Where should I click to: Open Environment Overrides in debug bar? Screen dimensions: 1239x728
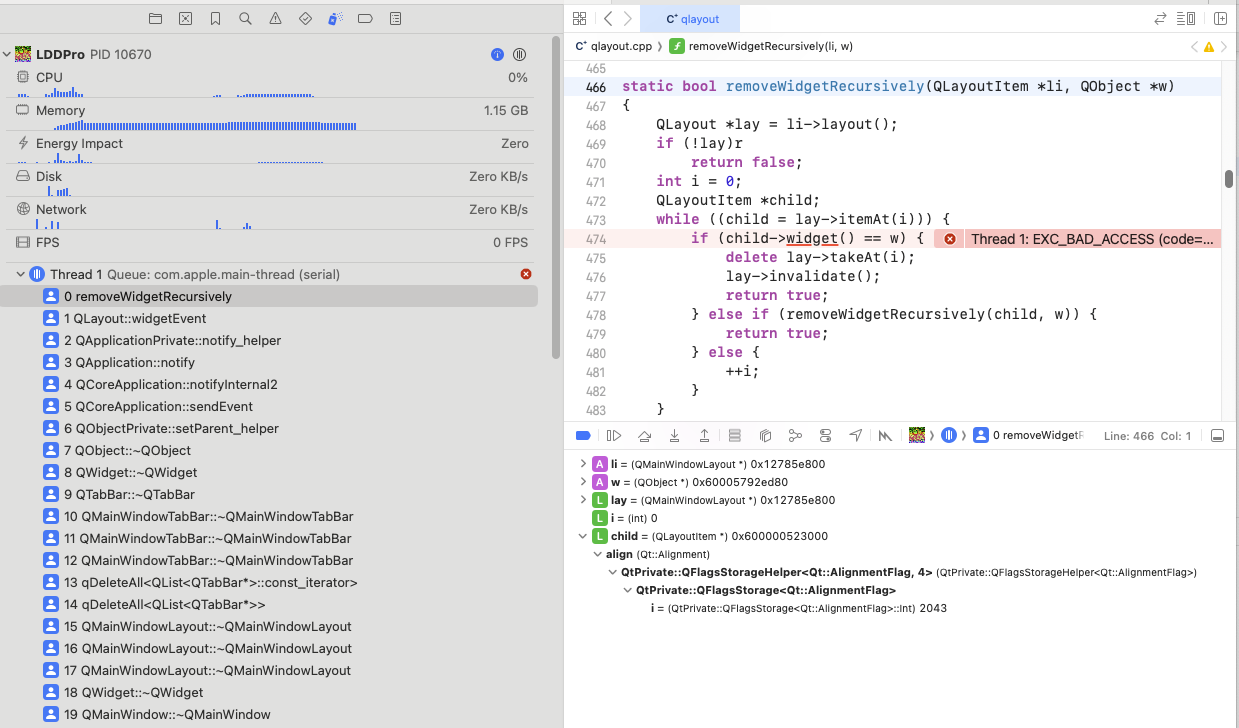point(825,436)
